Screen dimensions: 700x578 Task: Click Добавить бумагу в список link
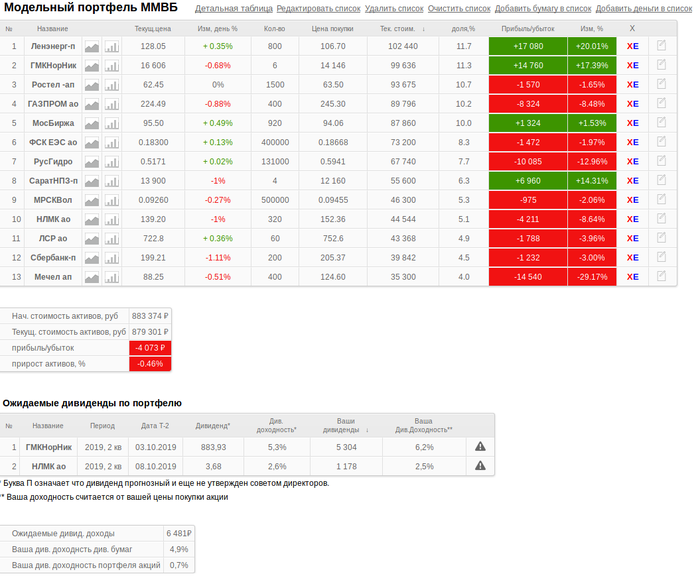coord(543,8)
